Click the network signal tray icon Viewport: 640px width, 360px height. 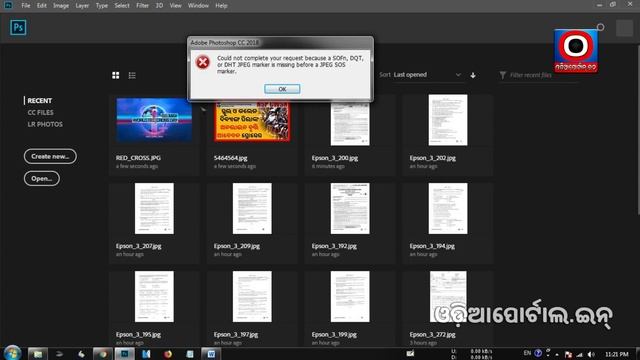[579, 354]
